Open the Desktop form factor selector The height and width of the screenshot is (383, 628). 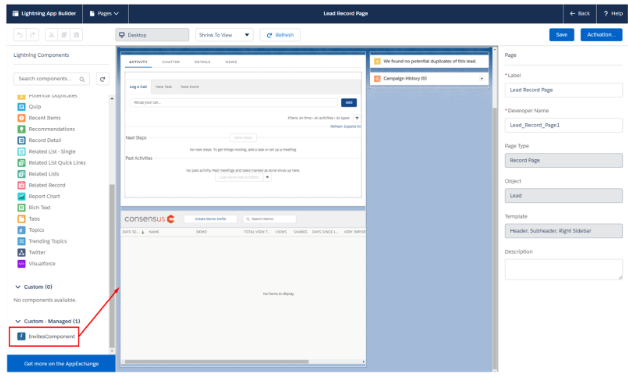[152, 35]
